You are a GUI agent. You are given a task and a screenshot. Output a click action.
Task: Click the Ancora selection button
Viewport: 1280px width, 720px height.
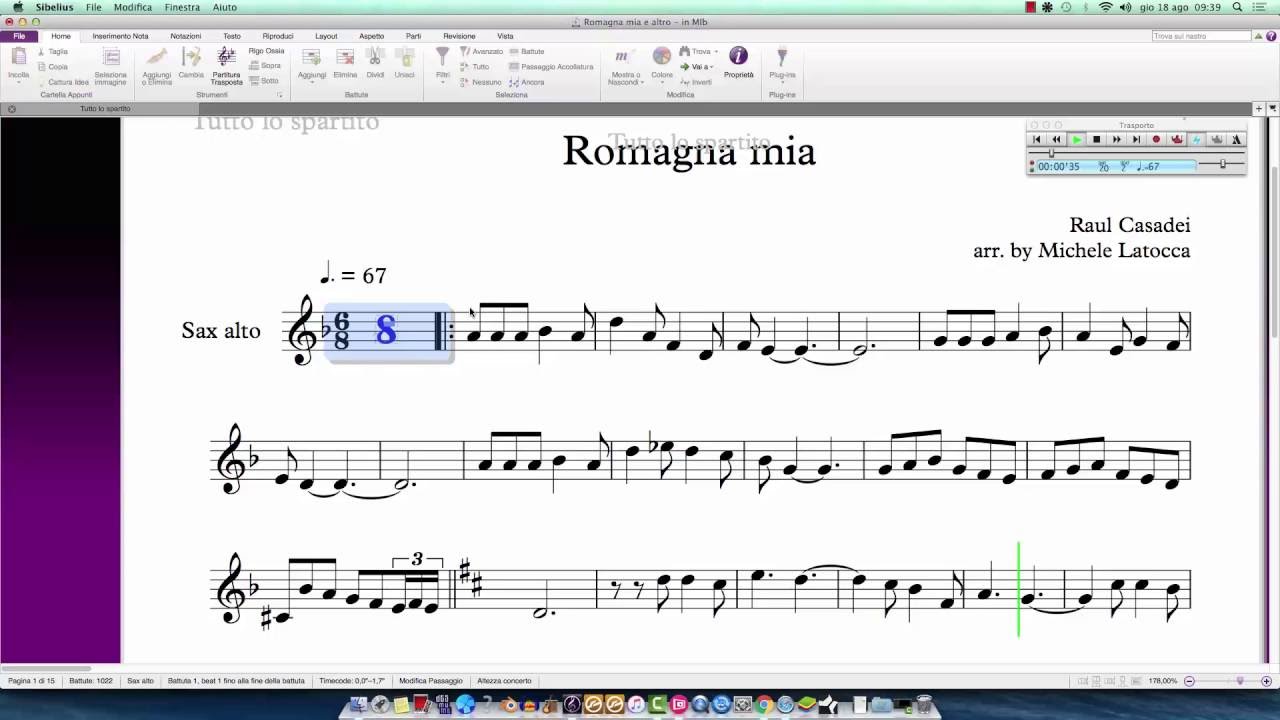click(527, 82)
